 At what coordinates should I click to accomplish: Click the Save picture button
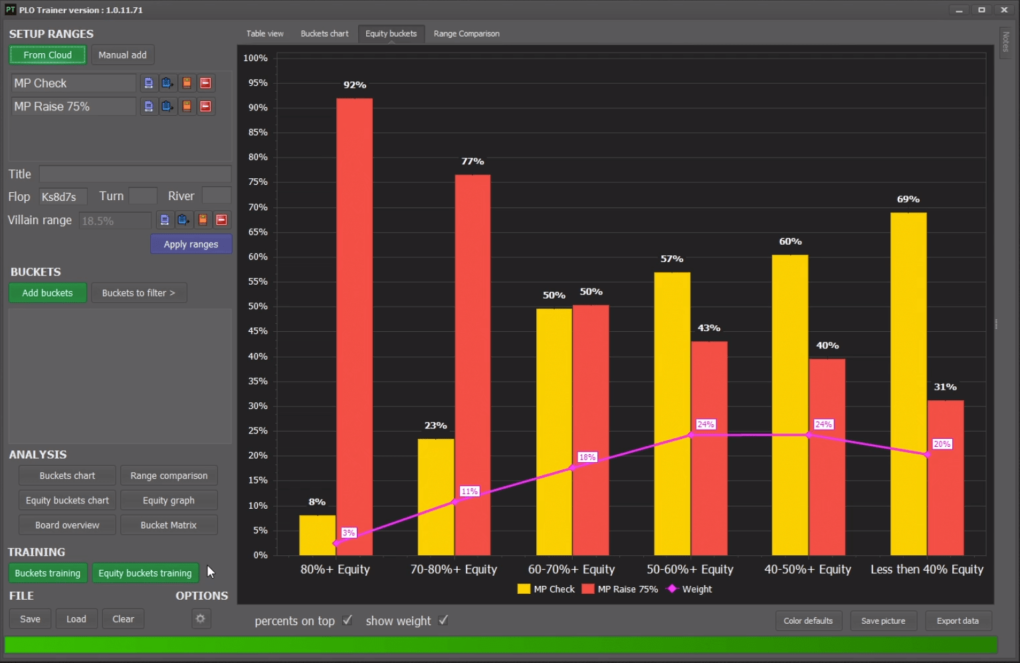(x=883, y=621)
